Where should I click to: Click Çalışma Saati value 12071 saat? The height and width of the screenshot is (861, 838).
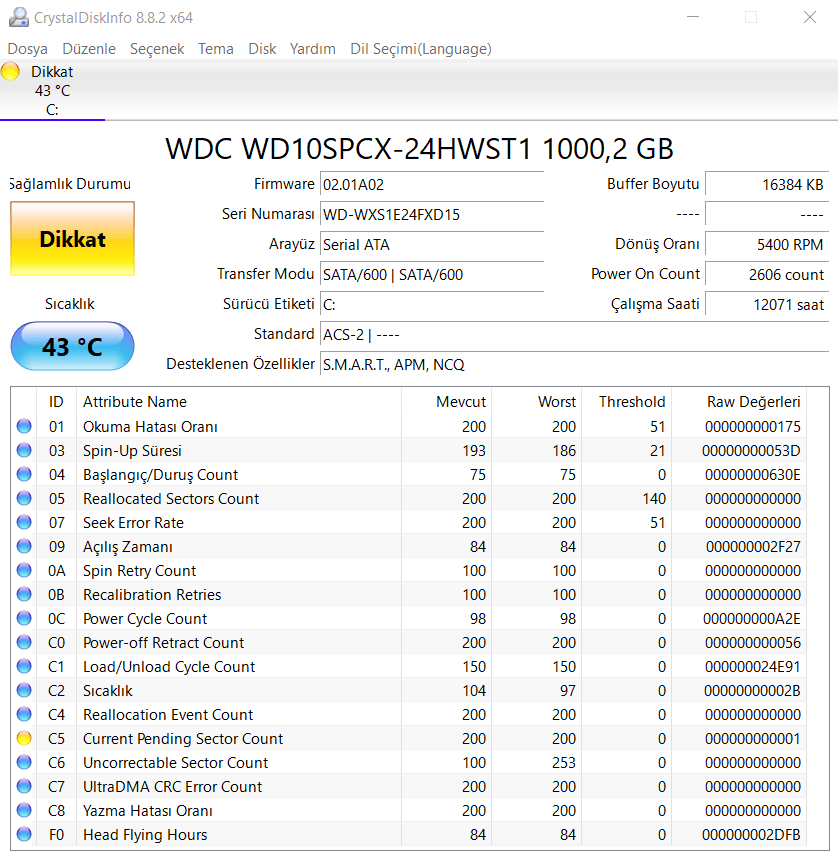[x=767, y=304]
